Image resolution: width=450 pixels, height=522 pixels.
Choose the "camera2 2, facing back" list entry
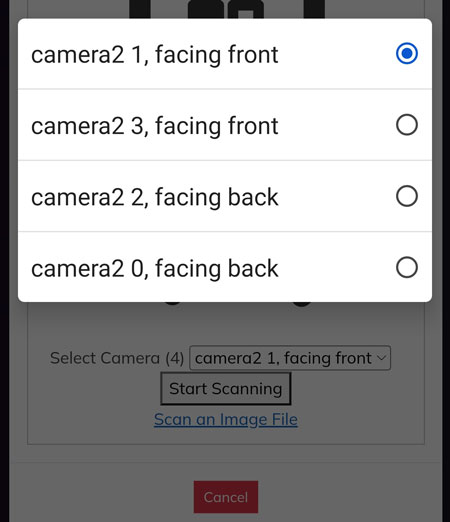pyautogui.click(x=225, y=196)
